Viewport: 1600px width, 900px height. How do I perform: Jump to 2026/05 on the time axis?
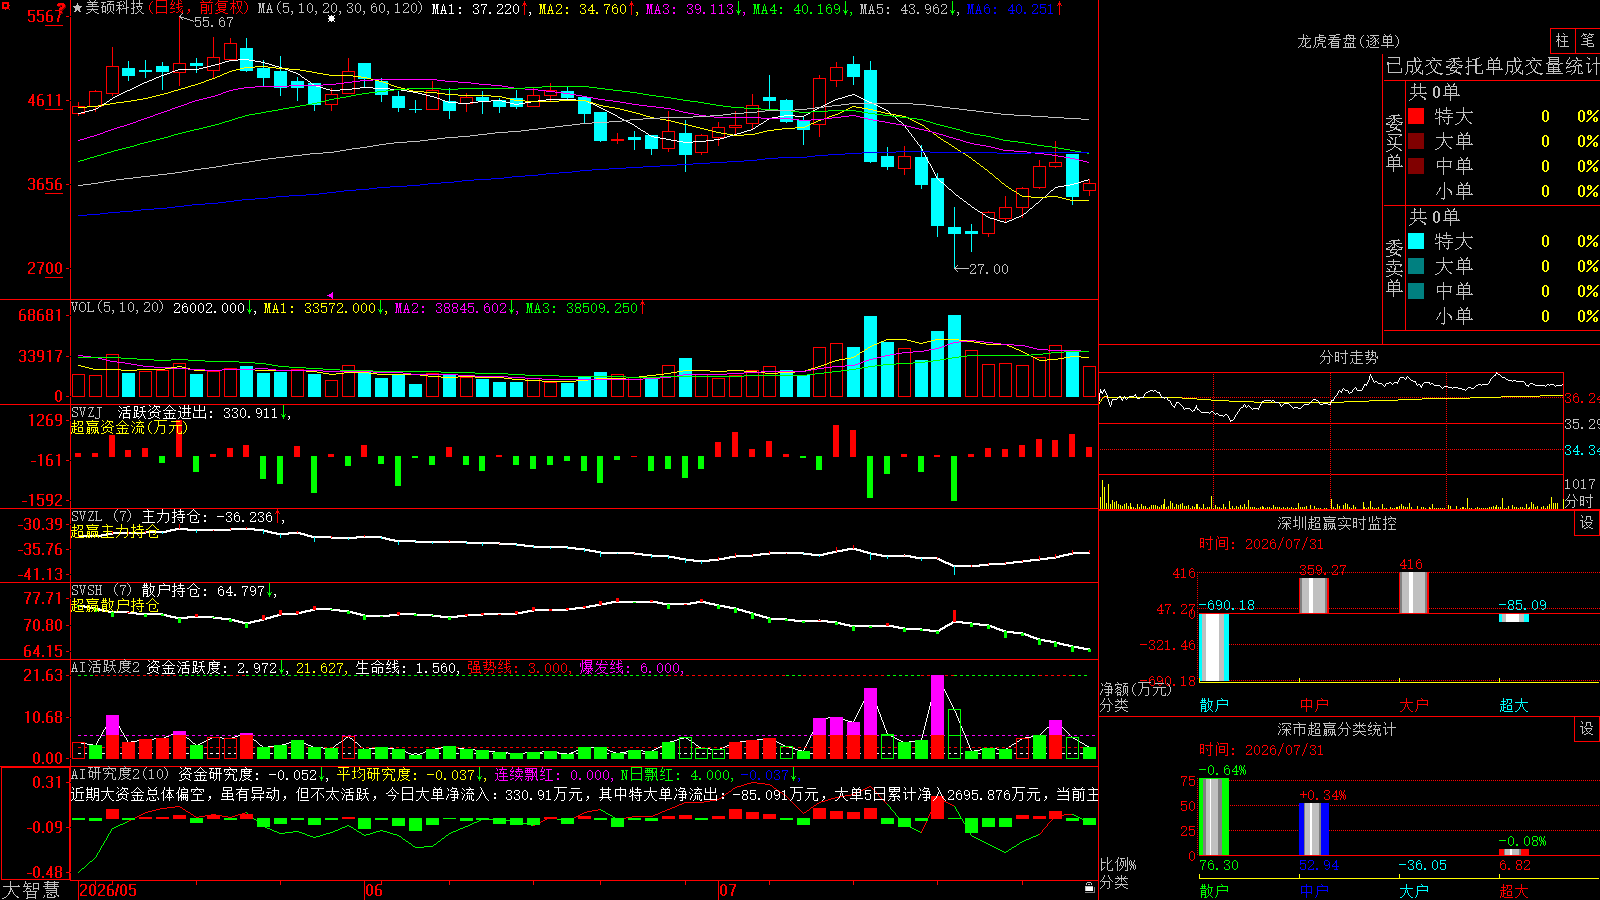pyautogui.click(x=108, y=890)
